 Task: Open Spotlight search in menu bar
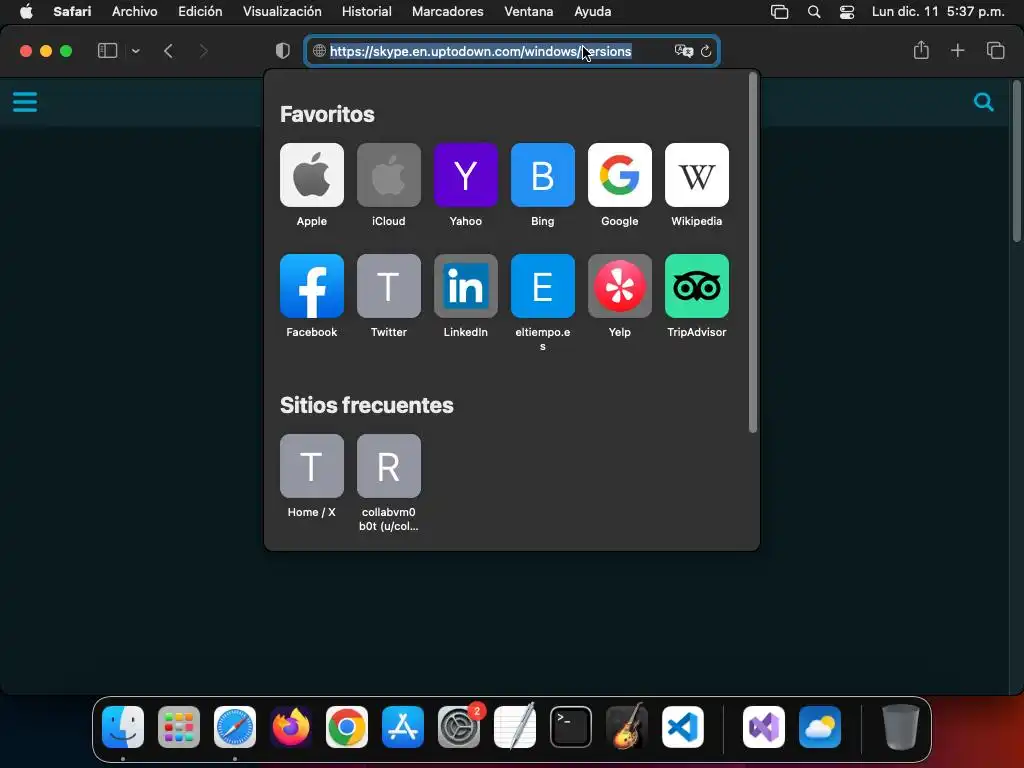point(814,12)
